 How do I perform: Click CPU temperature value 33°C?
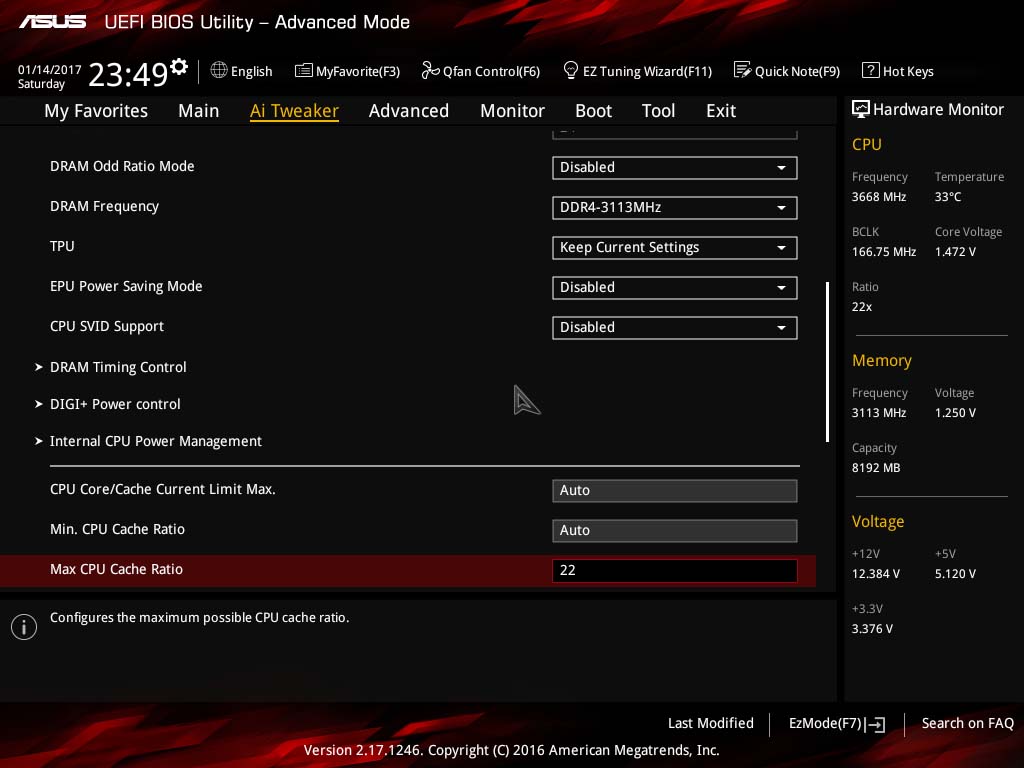(948, 197)
